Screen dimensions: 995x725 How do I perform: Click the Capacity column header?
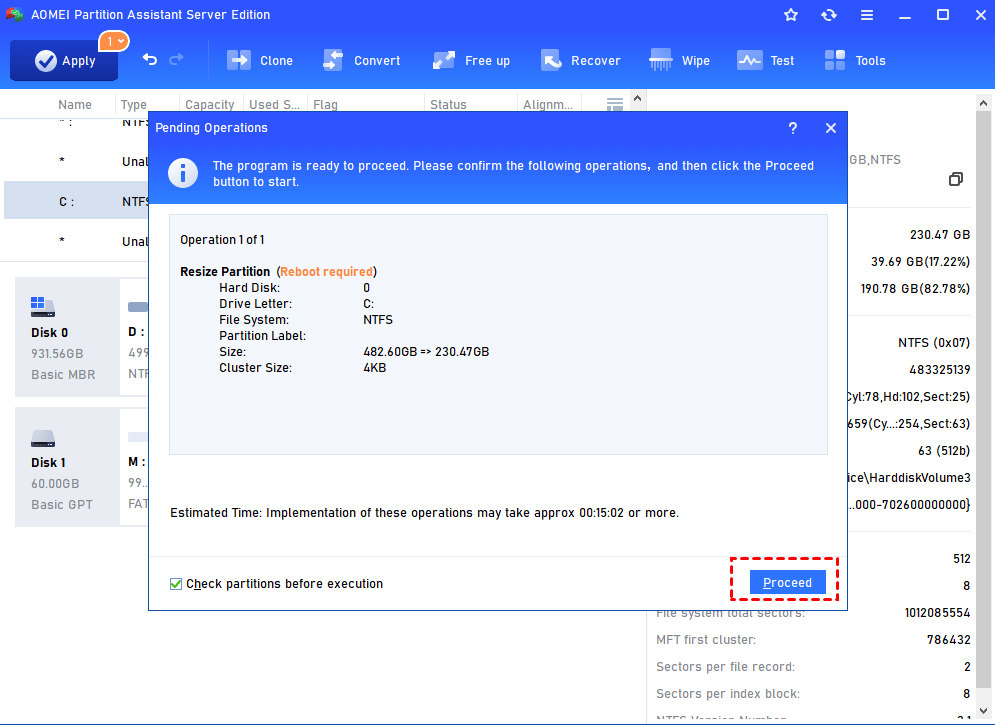pos(209,105)
